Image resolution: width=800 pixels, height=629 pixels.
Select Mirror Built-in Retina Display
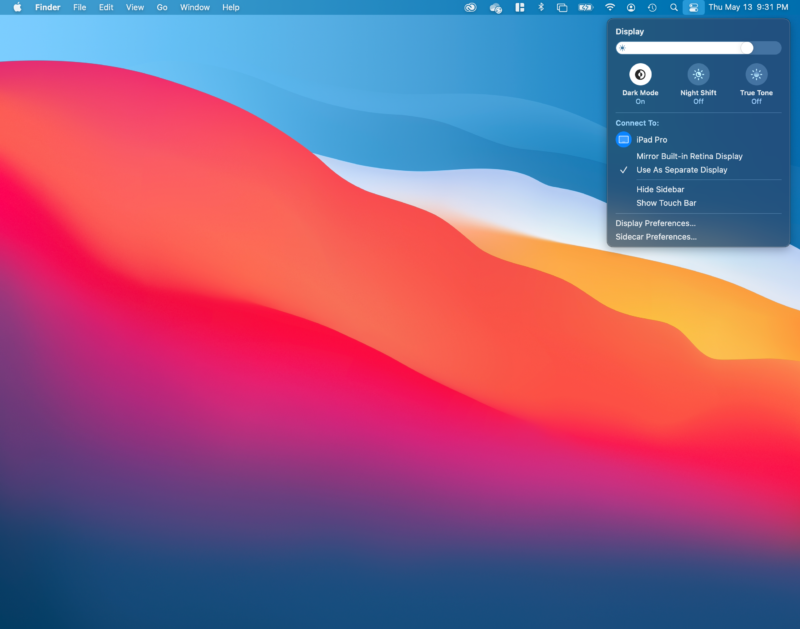(x=689, y=156)
